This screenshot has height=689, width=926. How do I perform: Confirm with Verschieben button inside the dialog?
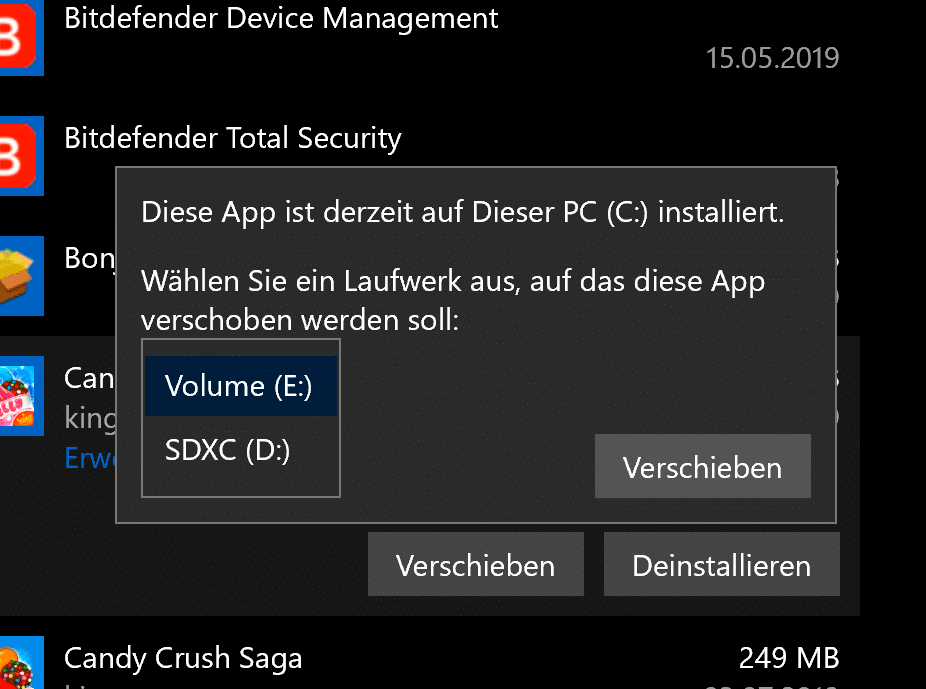pos(703,466)
